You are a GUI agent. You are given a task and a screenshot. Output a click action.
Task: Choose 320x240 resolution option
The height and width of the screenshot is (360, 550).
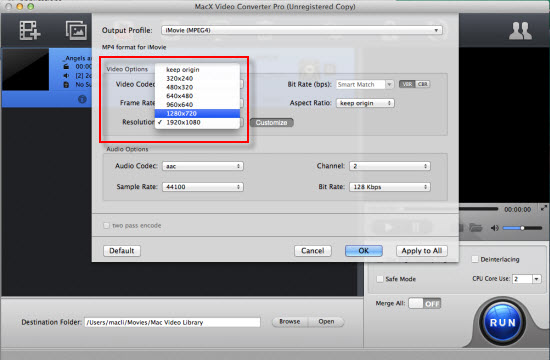coord(197,78)
